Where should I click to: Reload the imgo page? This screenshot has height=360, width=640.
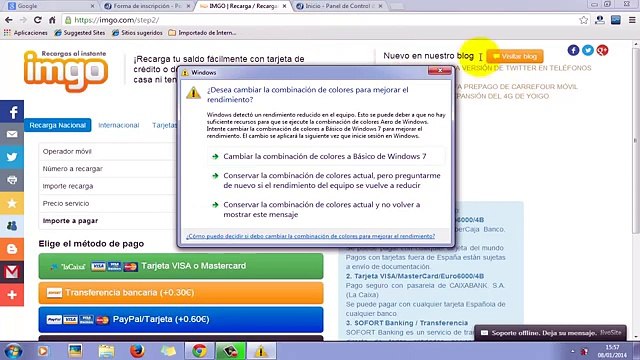38,20
